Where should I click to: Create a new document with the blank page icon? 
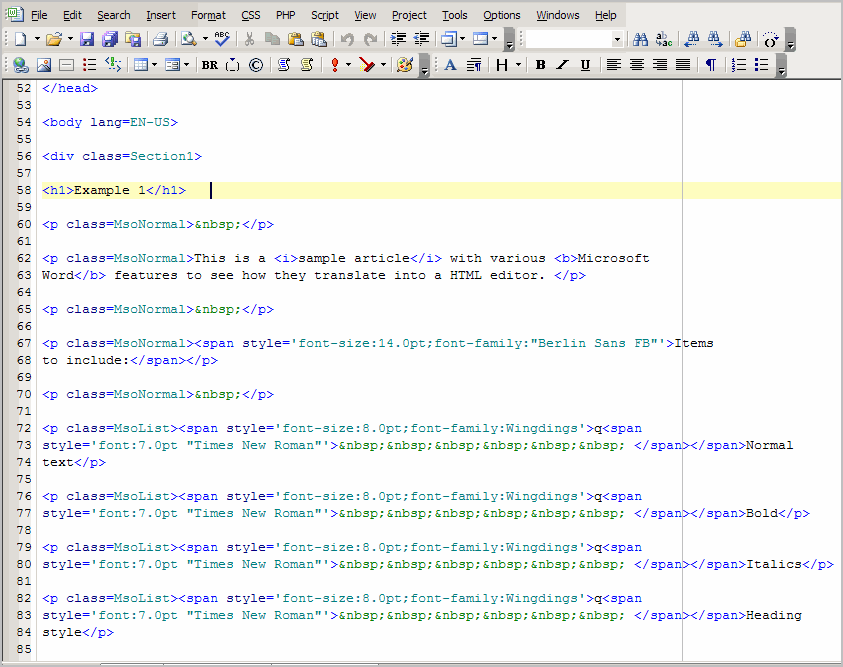(20, 39)
